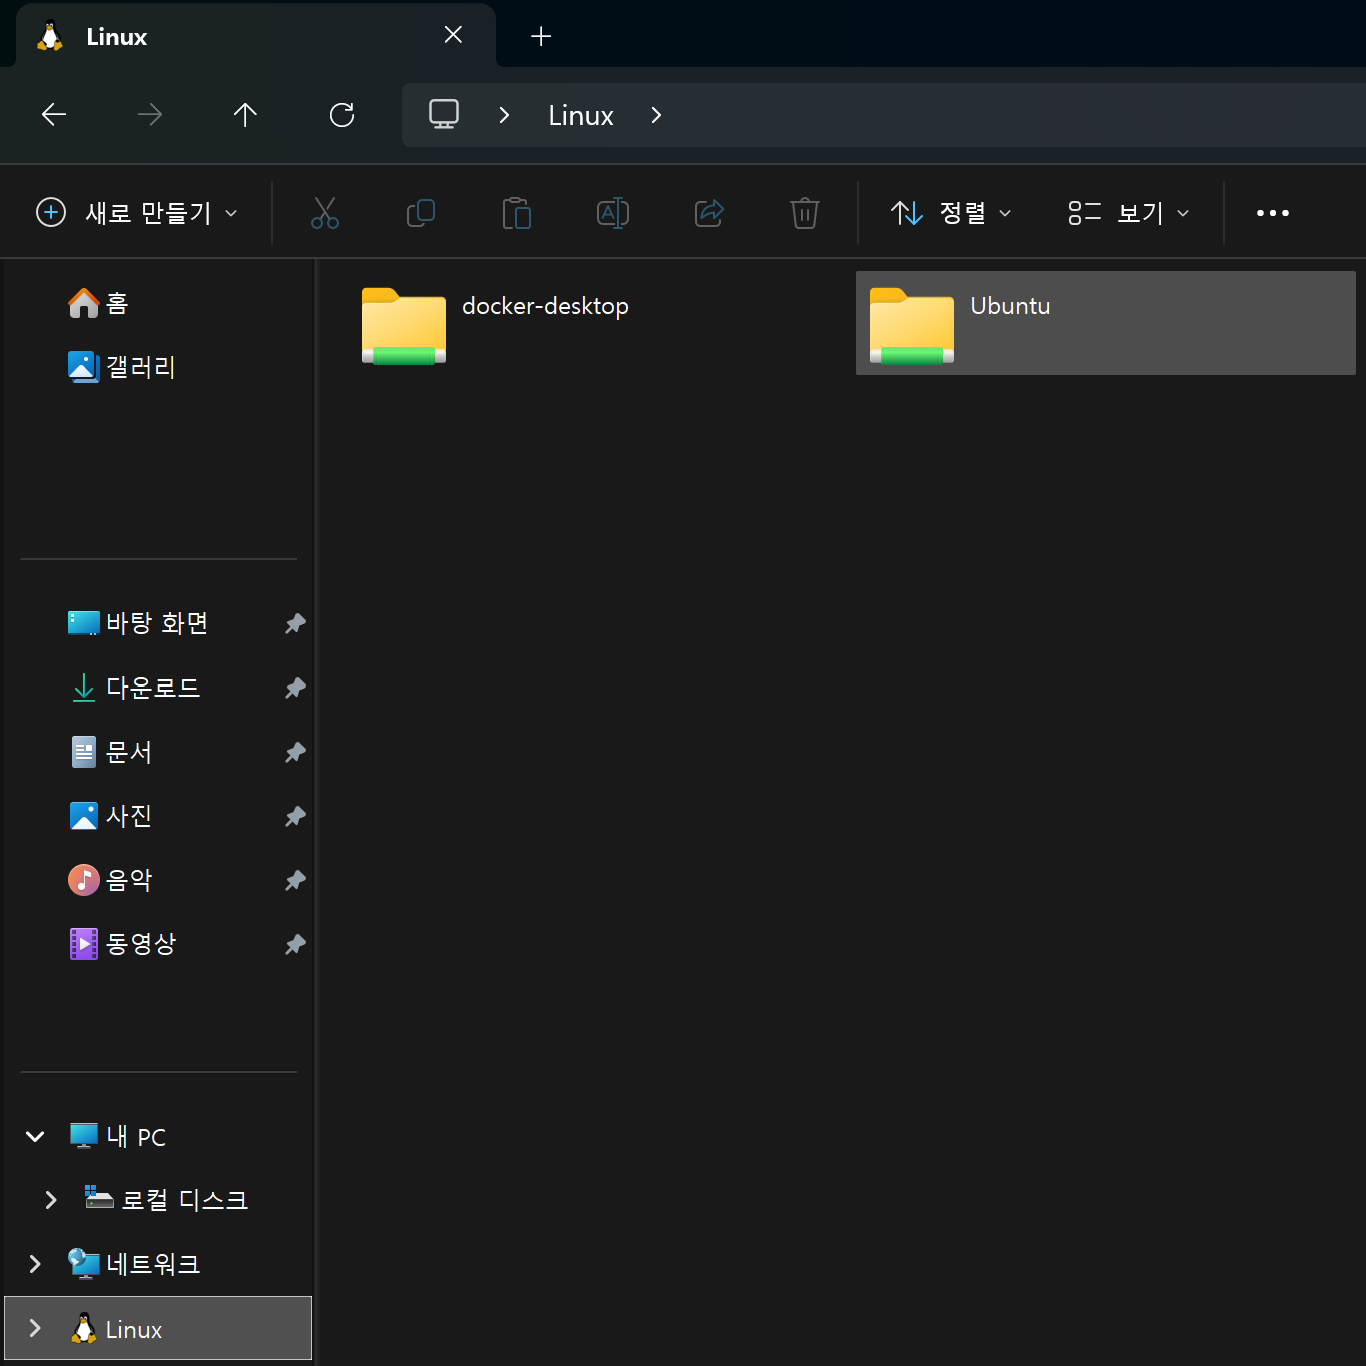Open the 새로 만들기 menu
Image resolution: width=1366 pixels, height=1366 pixels.
137,213
